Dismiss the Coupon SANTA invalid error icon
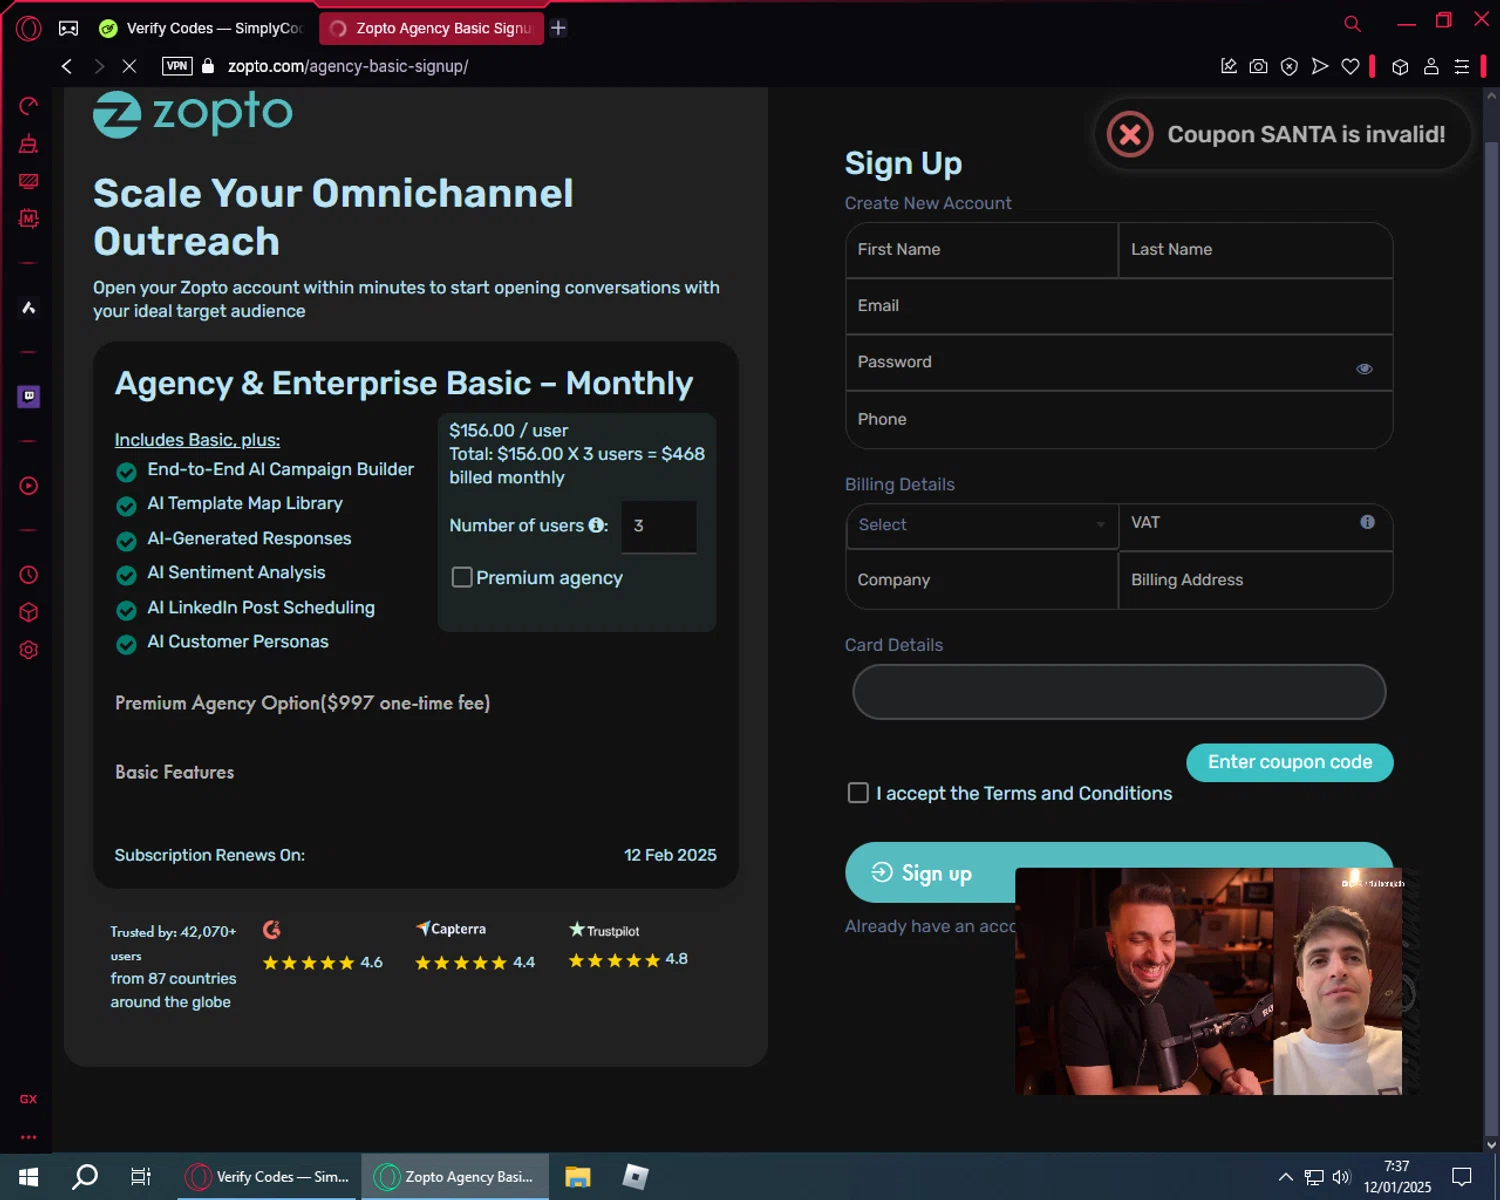 pos(1130,134)
